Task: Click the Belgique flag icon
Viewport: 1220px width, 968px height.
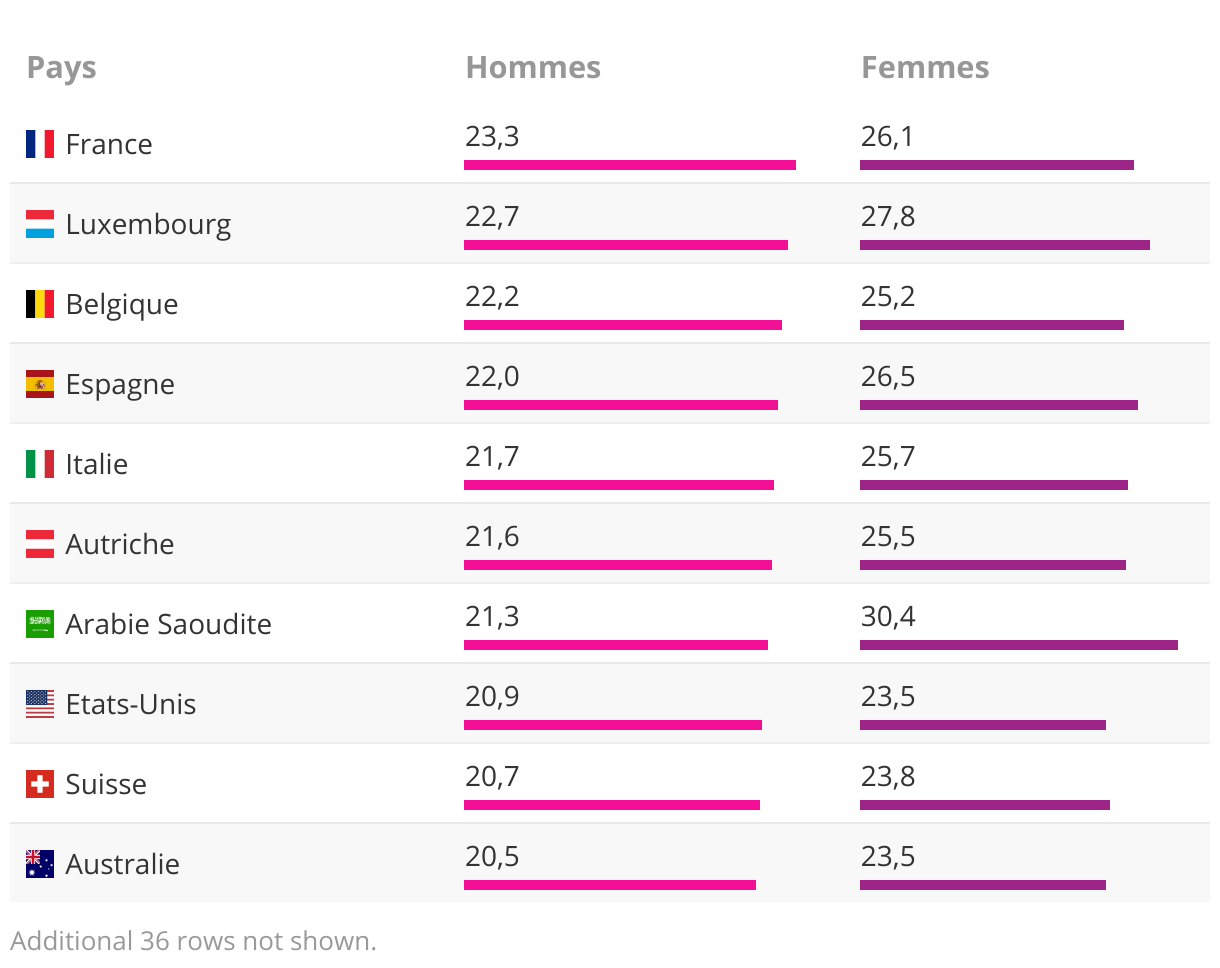Action: pyautogui.click(x=40, y=304)
